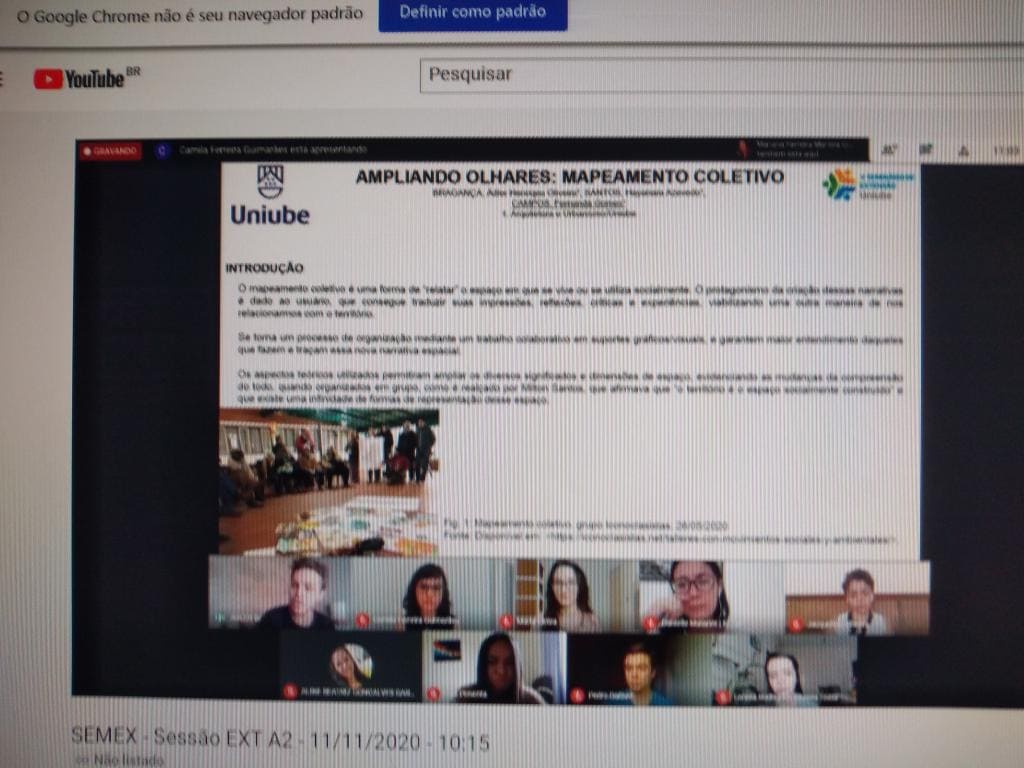Click the muted mic icon on the Pedro tile
The image size is (1024, 768).
pos(577,695)
